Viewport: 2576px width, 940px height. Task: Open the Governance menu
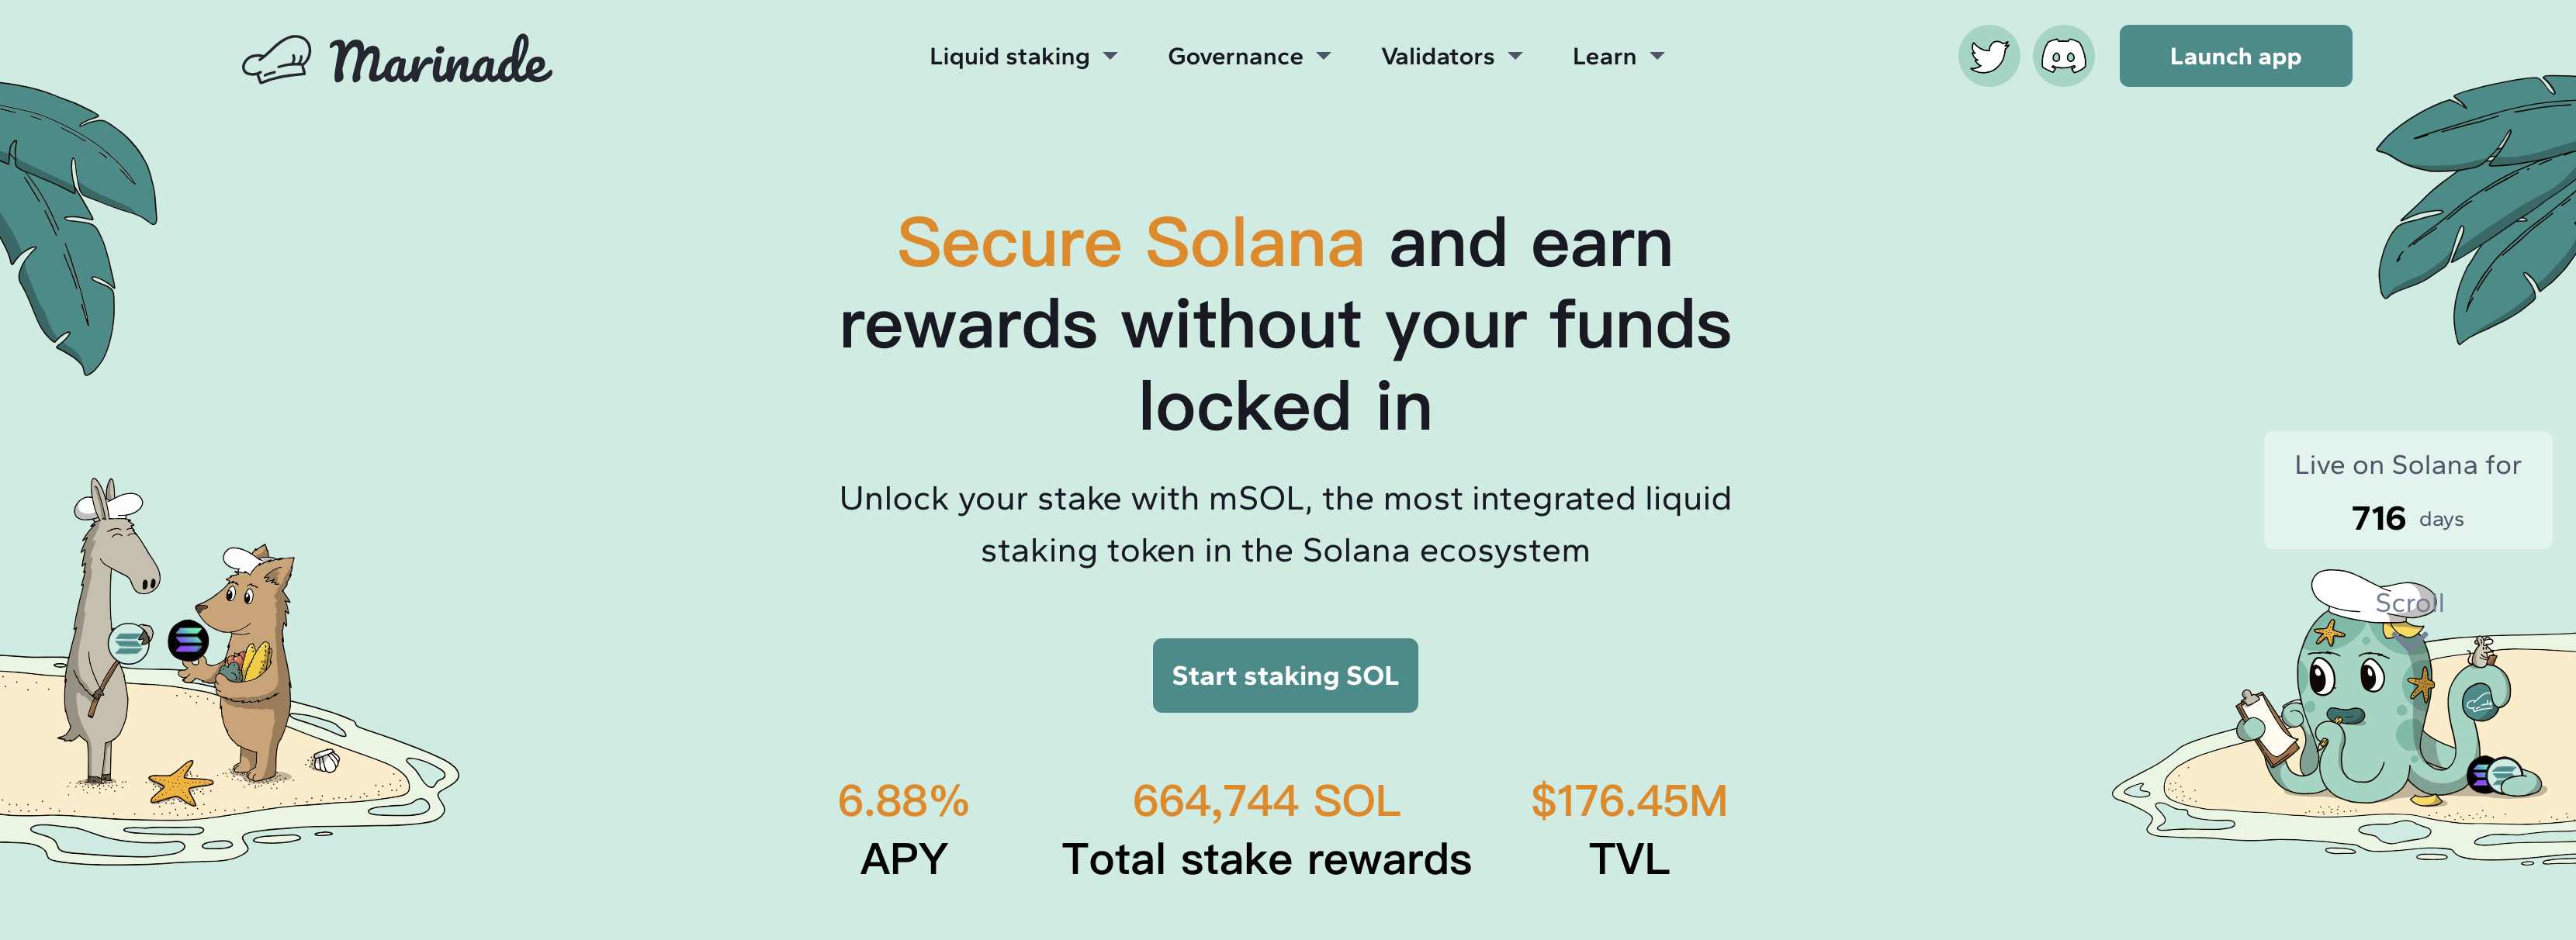pyautogui.click(x=1235, y=57)
